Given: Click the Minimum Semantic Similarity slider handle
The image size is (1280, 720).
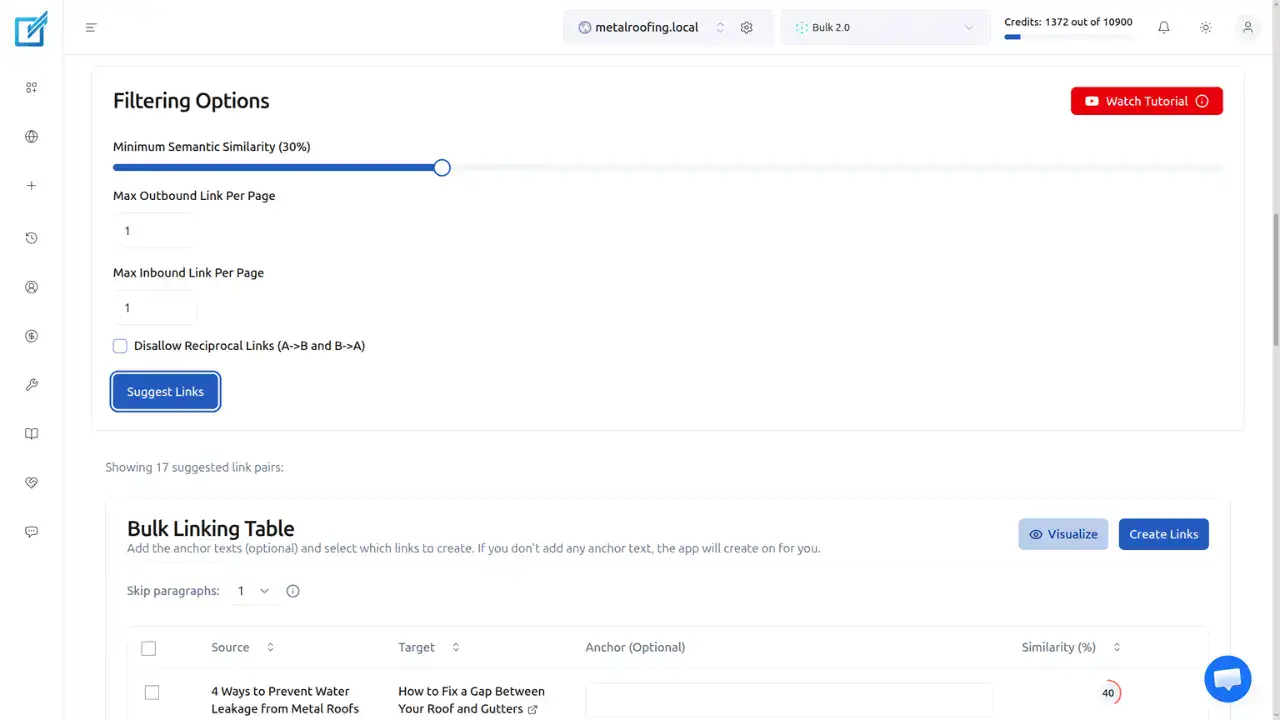Looking at the screenshot, I should pos(442,168).
